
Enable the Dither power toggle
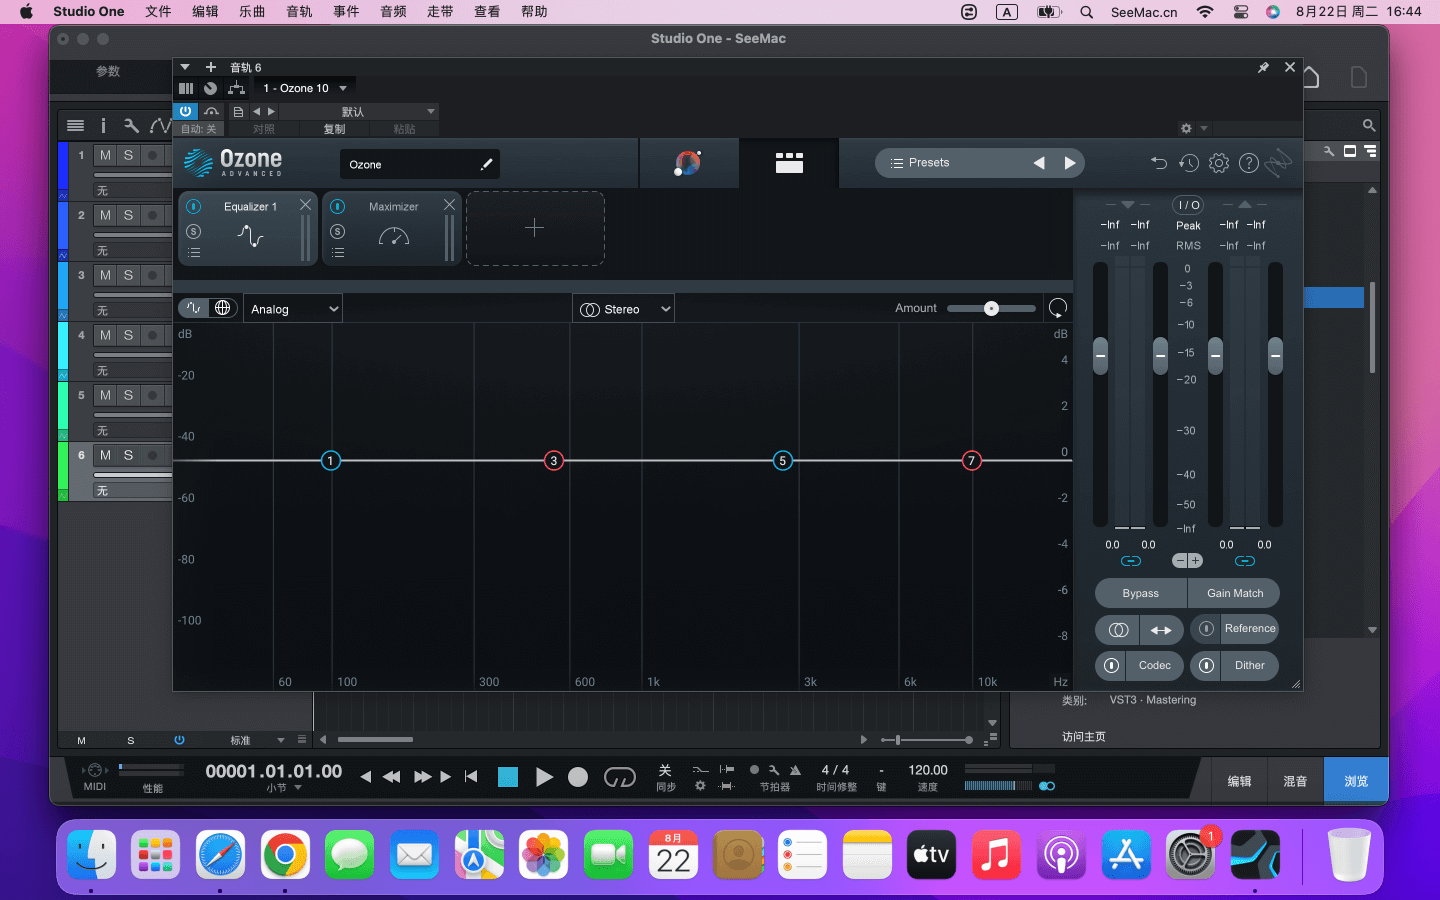pos(1207,666)
